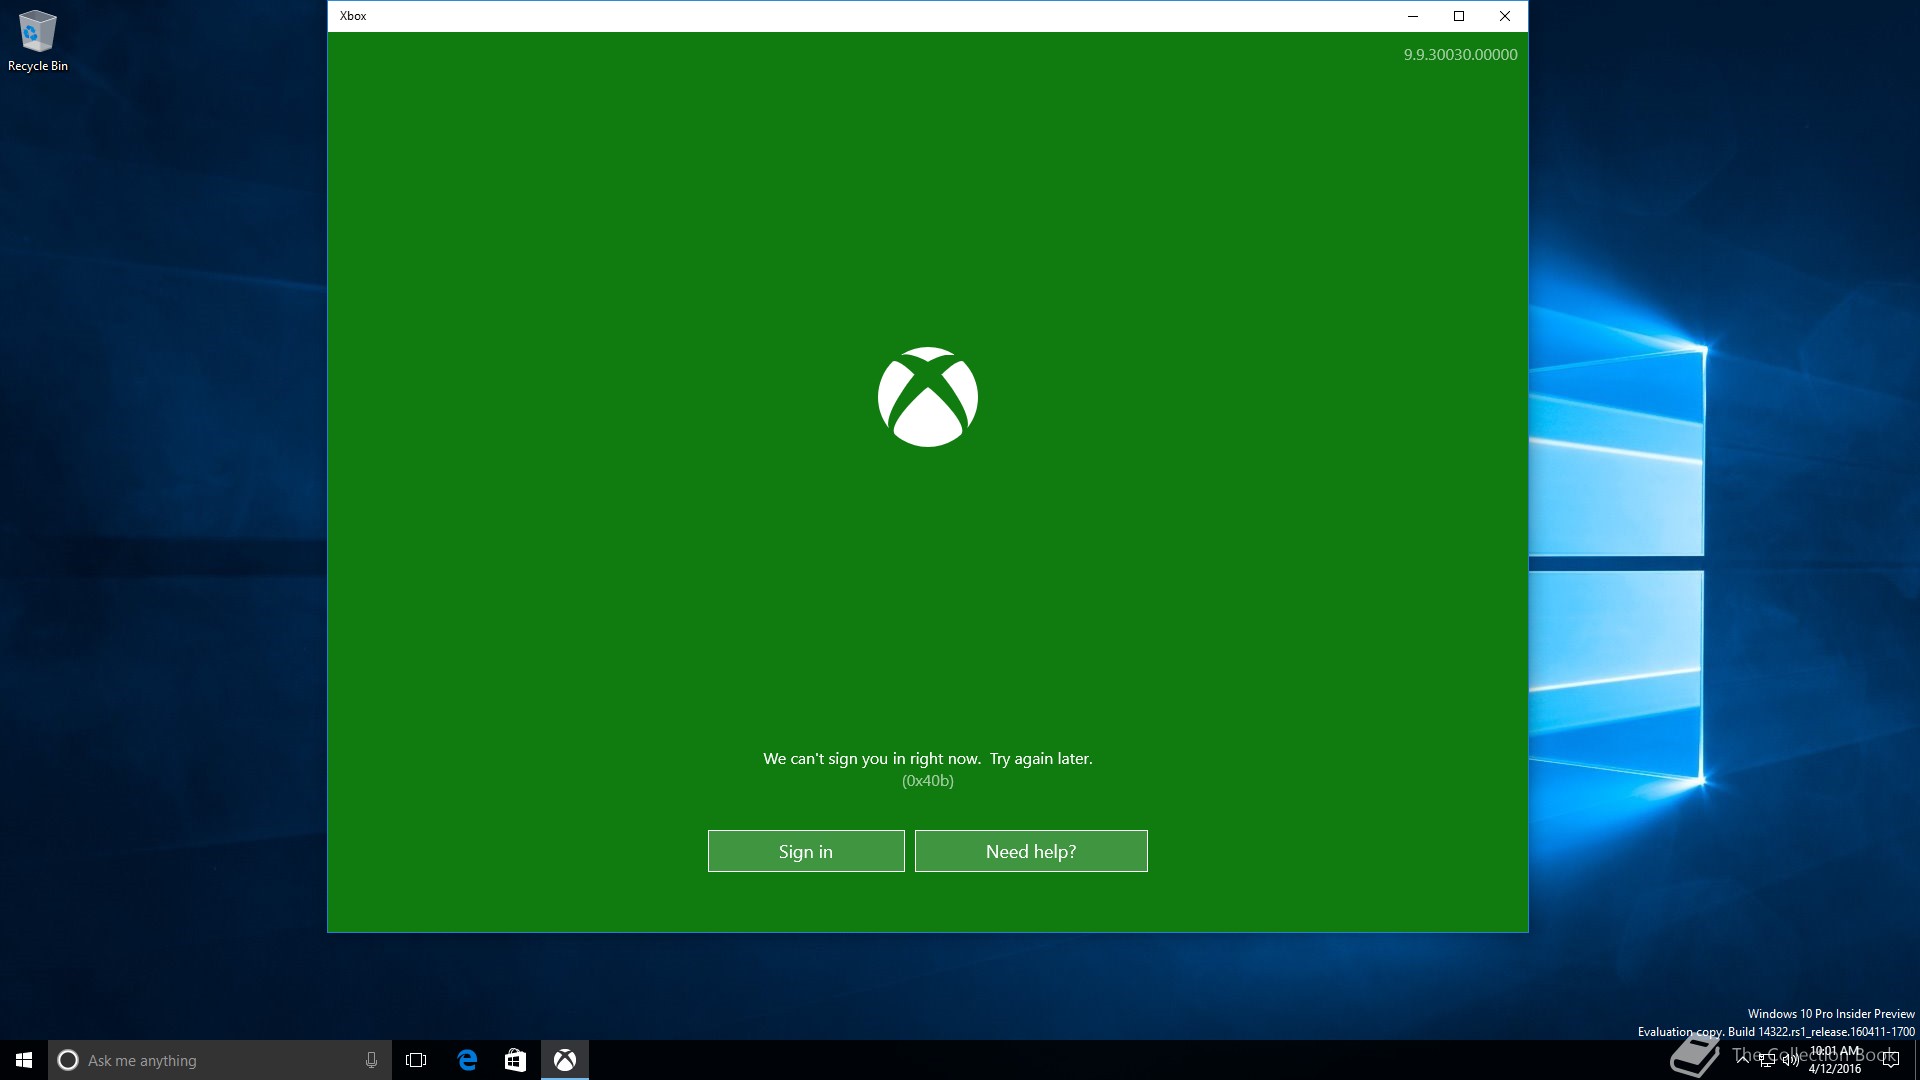
Task: Select the error code text (0x40b)
Action: pyautogui.click(x=928, y=781)
